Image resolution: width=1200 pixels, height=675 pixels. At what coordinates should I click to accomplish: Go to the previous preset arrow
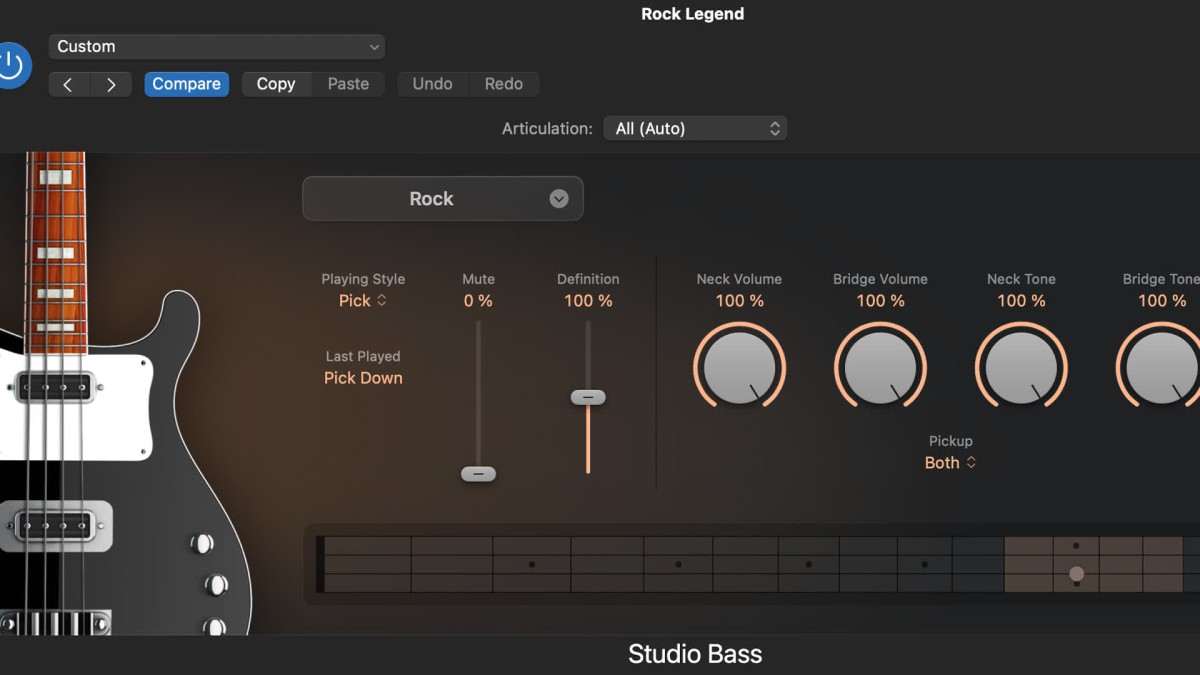(68, 85)
